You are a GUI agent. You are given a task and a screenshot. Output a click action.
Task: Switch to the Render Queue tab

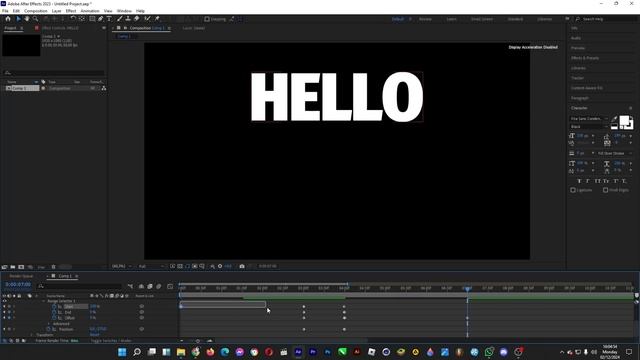coord(22,276)
